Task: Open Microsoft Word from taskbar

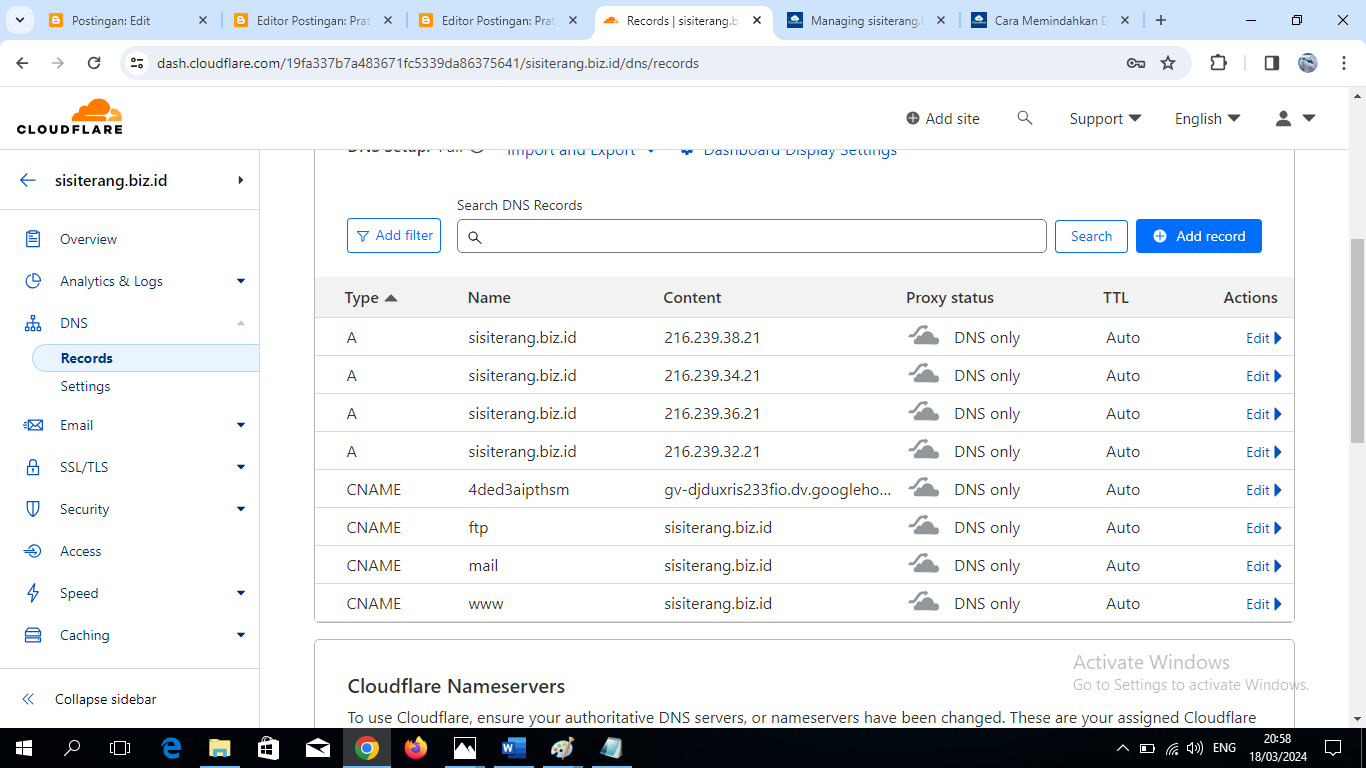Action: pos(513,747)
